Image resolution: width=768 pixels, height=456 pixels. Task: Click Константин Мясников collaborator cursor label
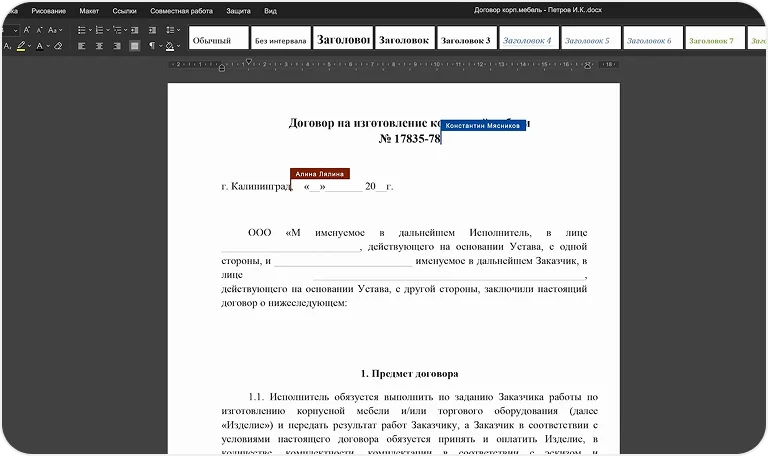click(484, 126)
